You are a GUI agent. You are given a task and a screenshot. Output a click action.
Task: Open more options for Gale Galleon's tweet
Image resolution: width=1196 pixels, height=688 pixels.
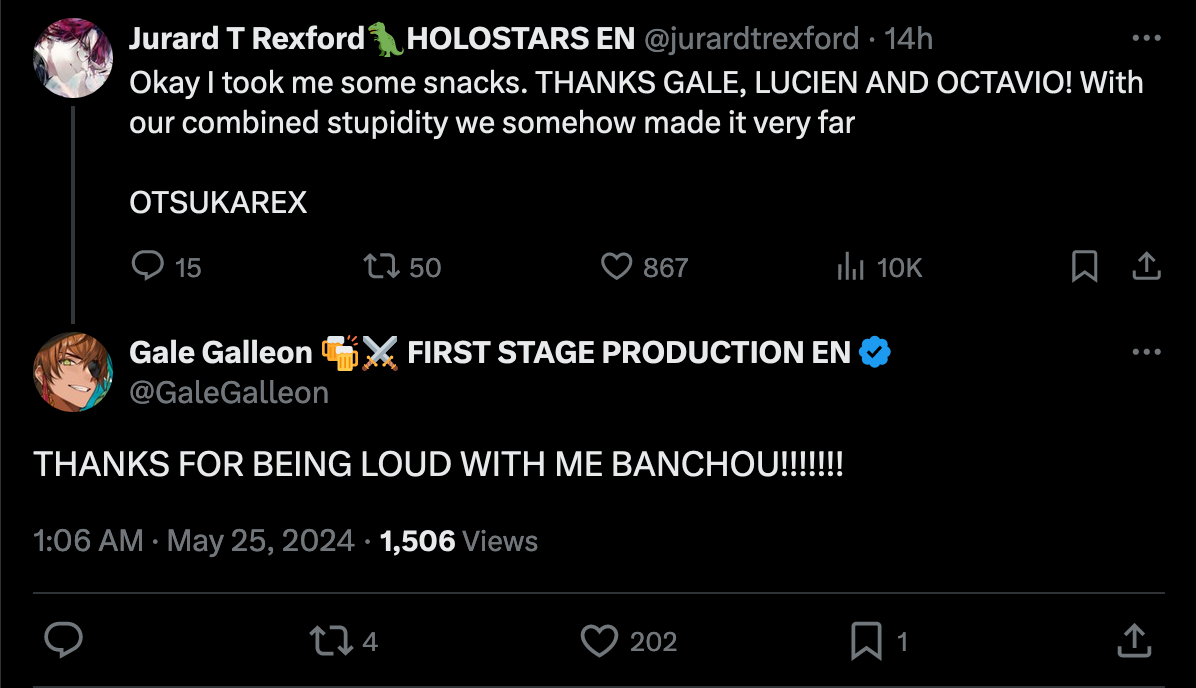pyautogui.click(x=1146, y=352)
